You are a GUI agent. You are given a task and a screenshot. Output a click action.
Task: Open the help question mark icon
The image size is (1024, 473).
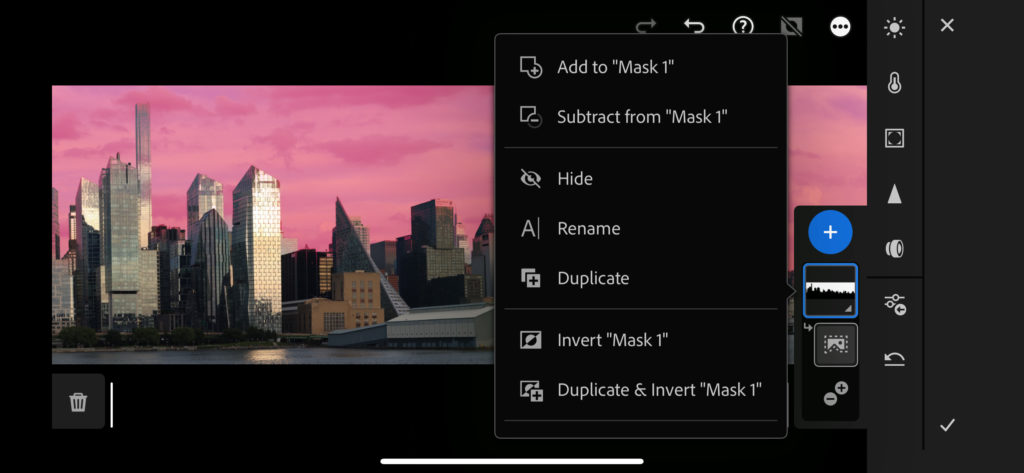743,26
